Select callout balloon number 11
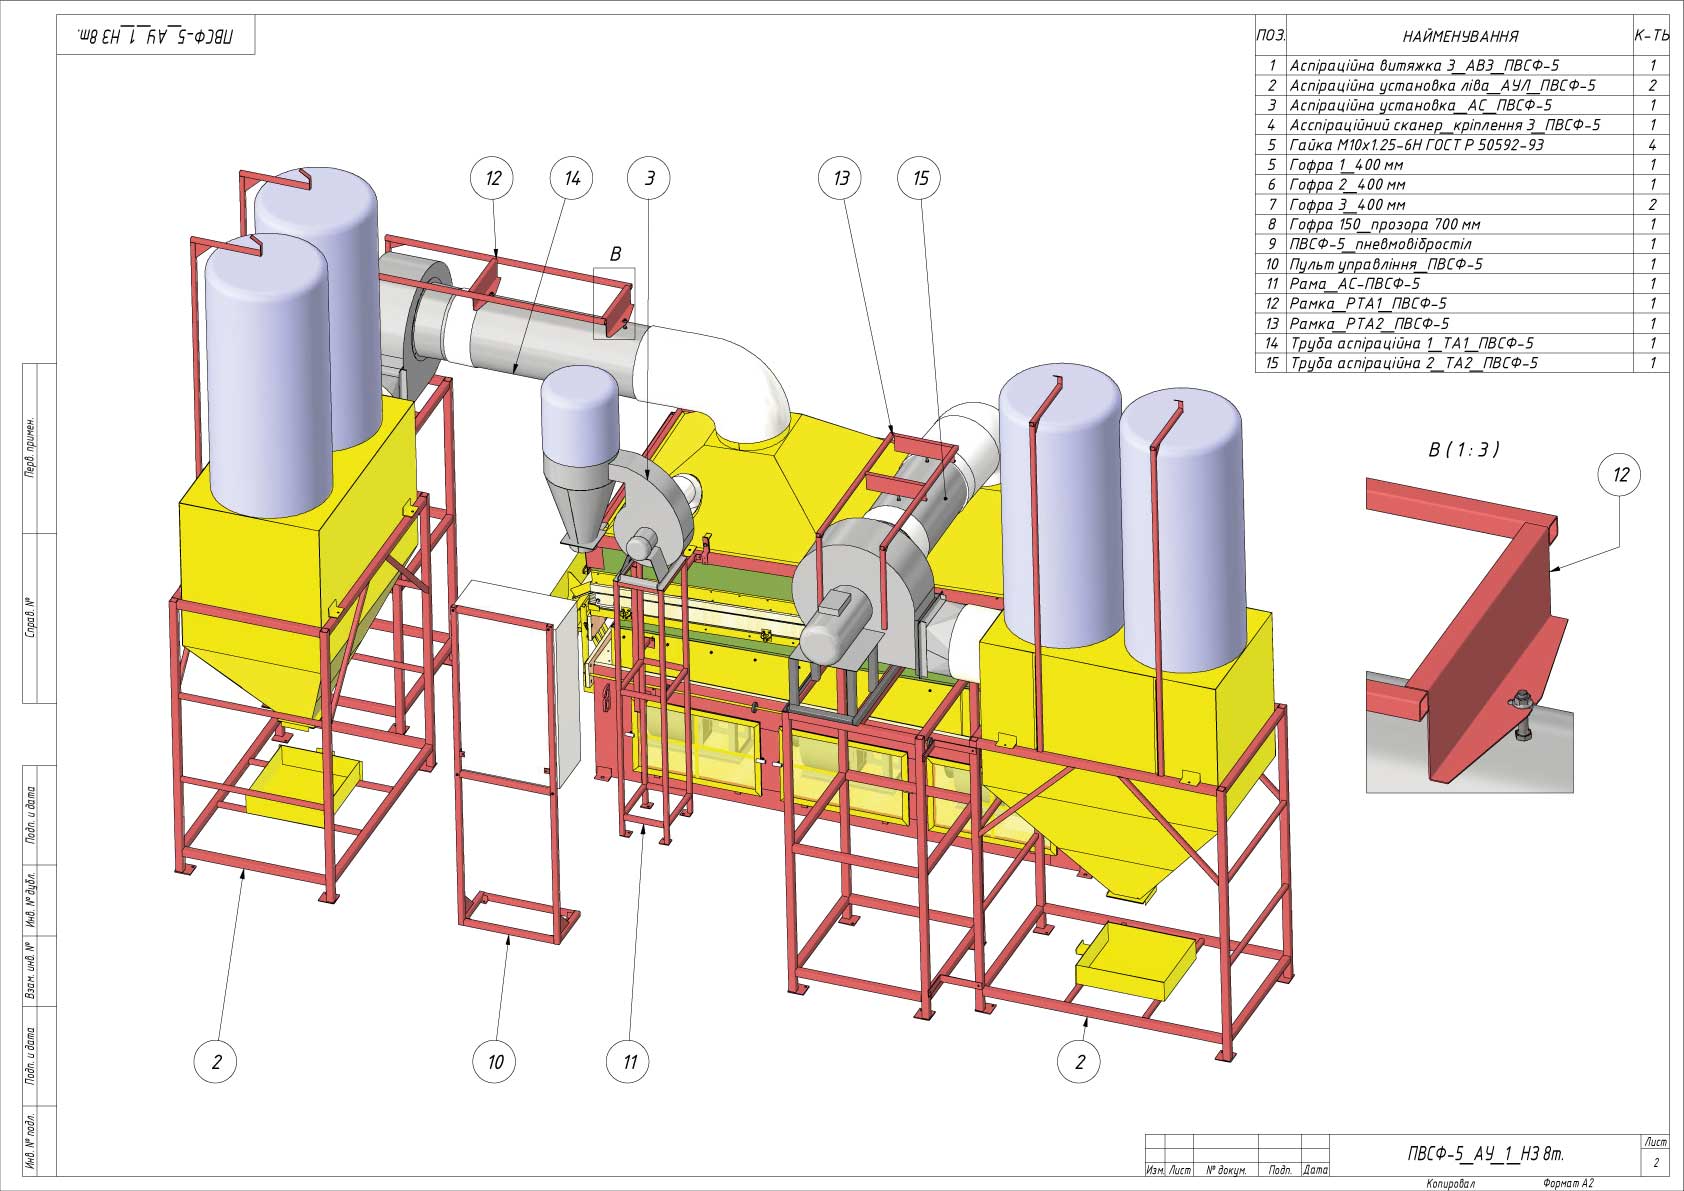The image size is (1684, 1191). click(629, 1061)
